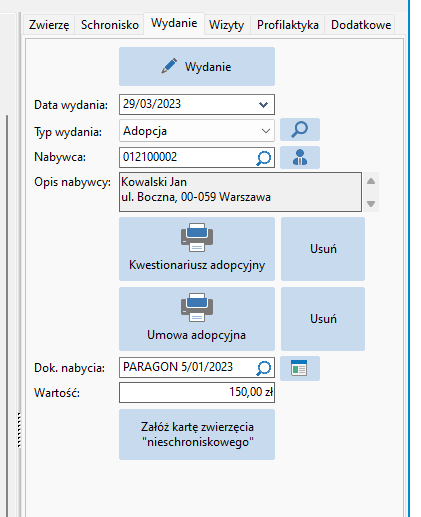The height and width of the screenshot is (517, 421).
Task: Search buyer via magnifier in Nabywca field
Action: pos(264,158)
